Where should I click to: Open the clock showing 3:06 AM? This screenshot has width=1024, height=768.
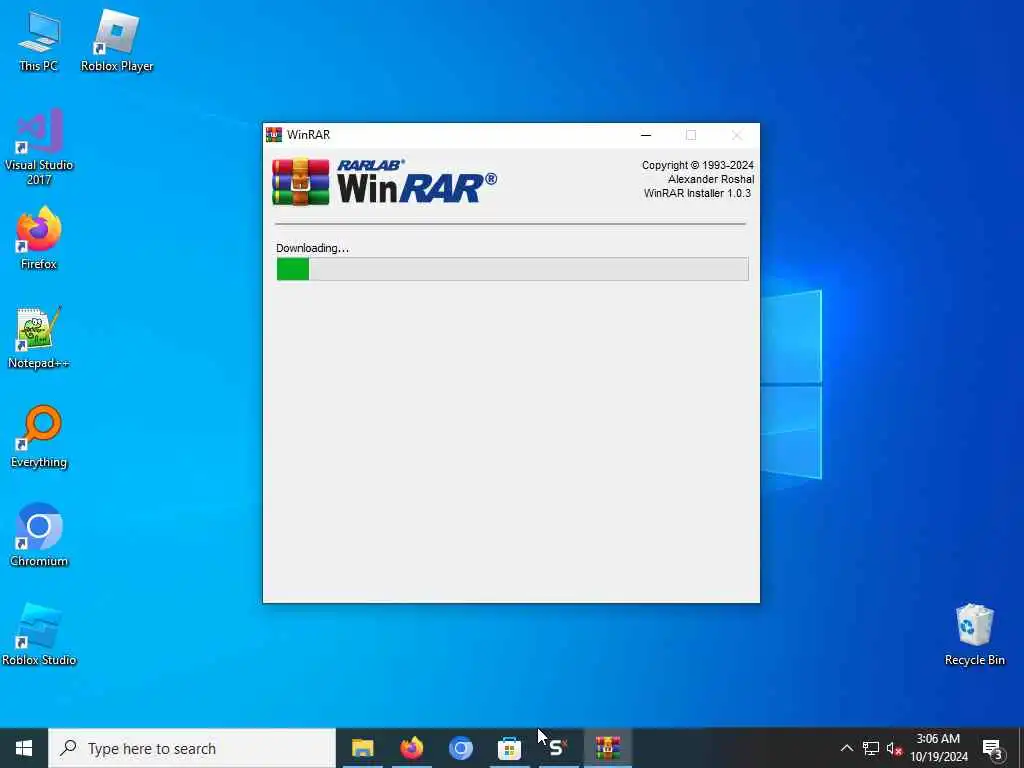click(x=938, y=748)
